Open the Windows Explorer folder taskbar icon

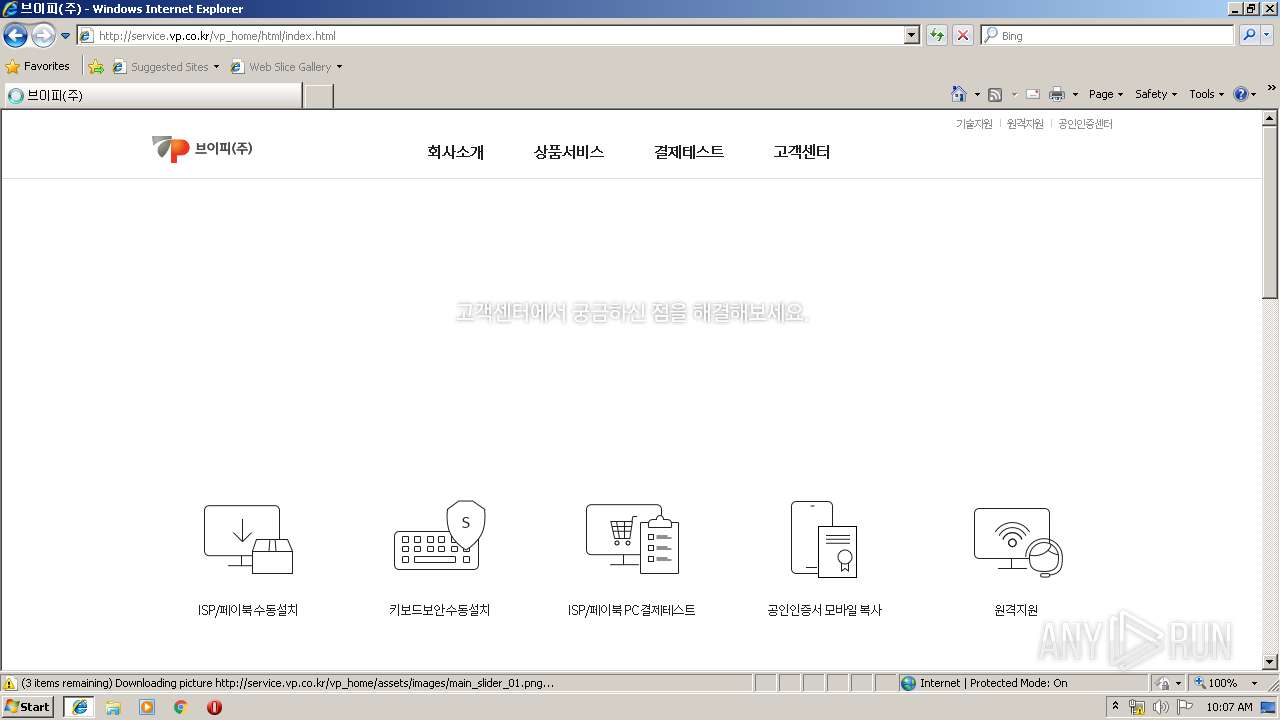pyautogui.click(x=113, y=707)
